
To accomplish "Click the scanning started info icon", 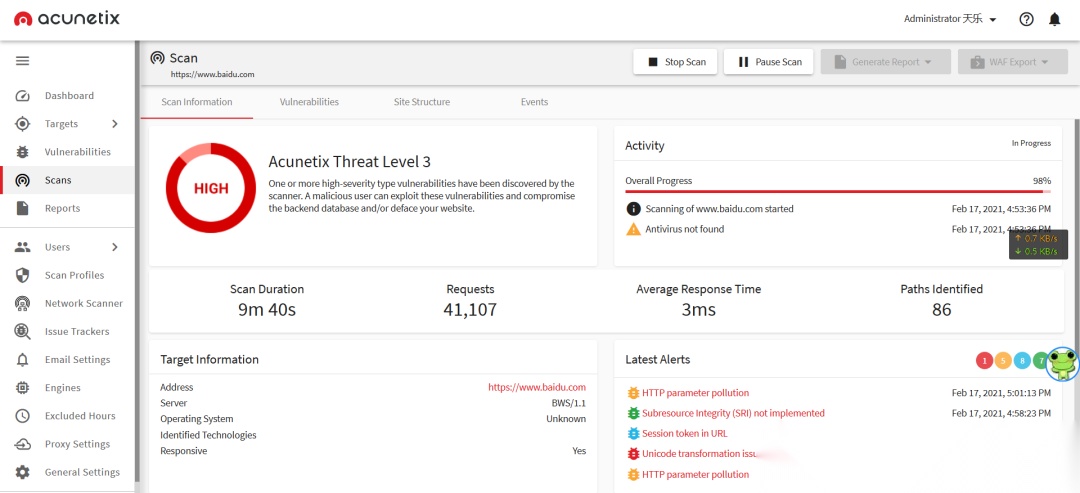I will 633,209.
